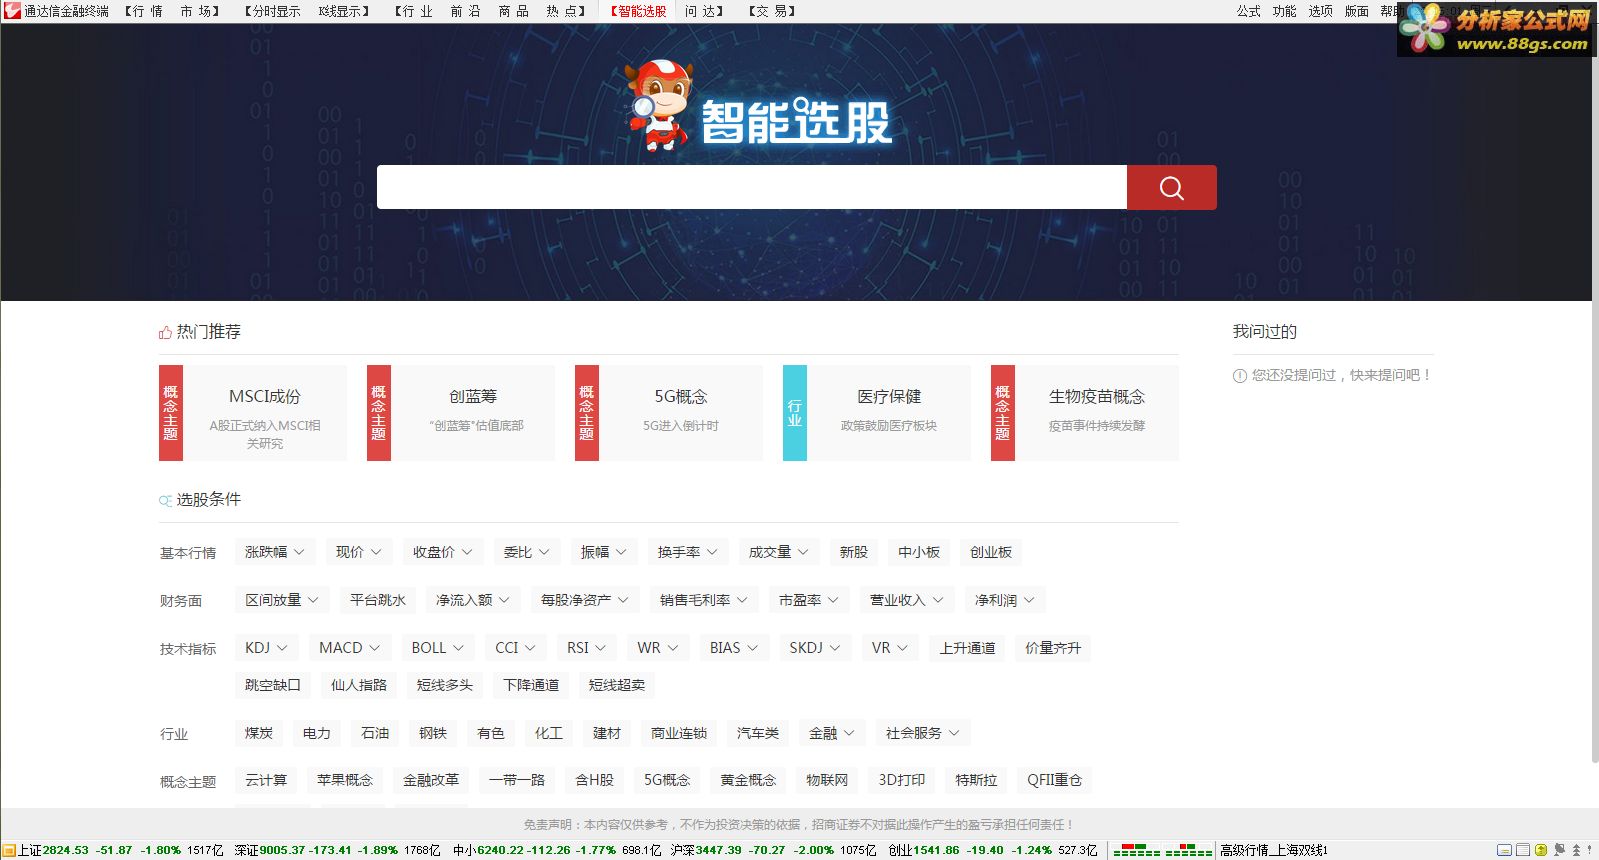Select the 特斯拉 concept tag
Image resolution: width=1599 pixels, height=860 pixels.
976,780
